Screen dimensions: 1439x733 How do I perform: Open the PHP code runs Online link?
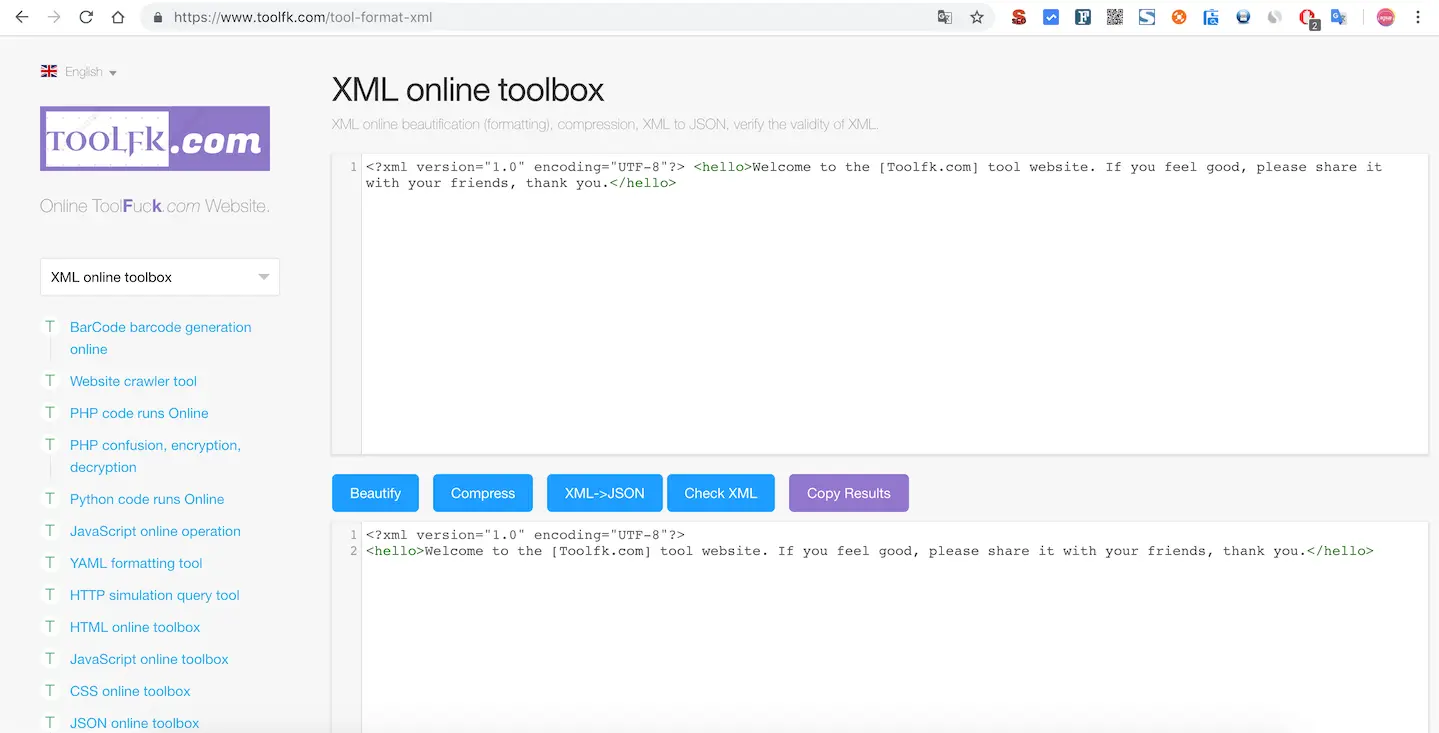click(x=138, y=413)
